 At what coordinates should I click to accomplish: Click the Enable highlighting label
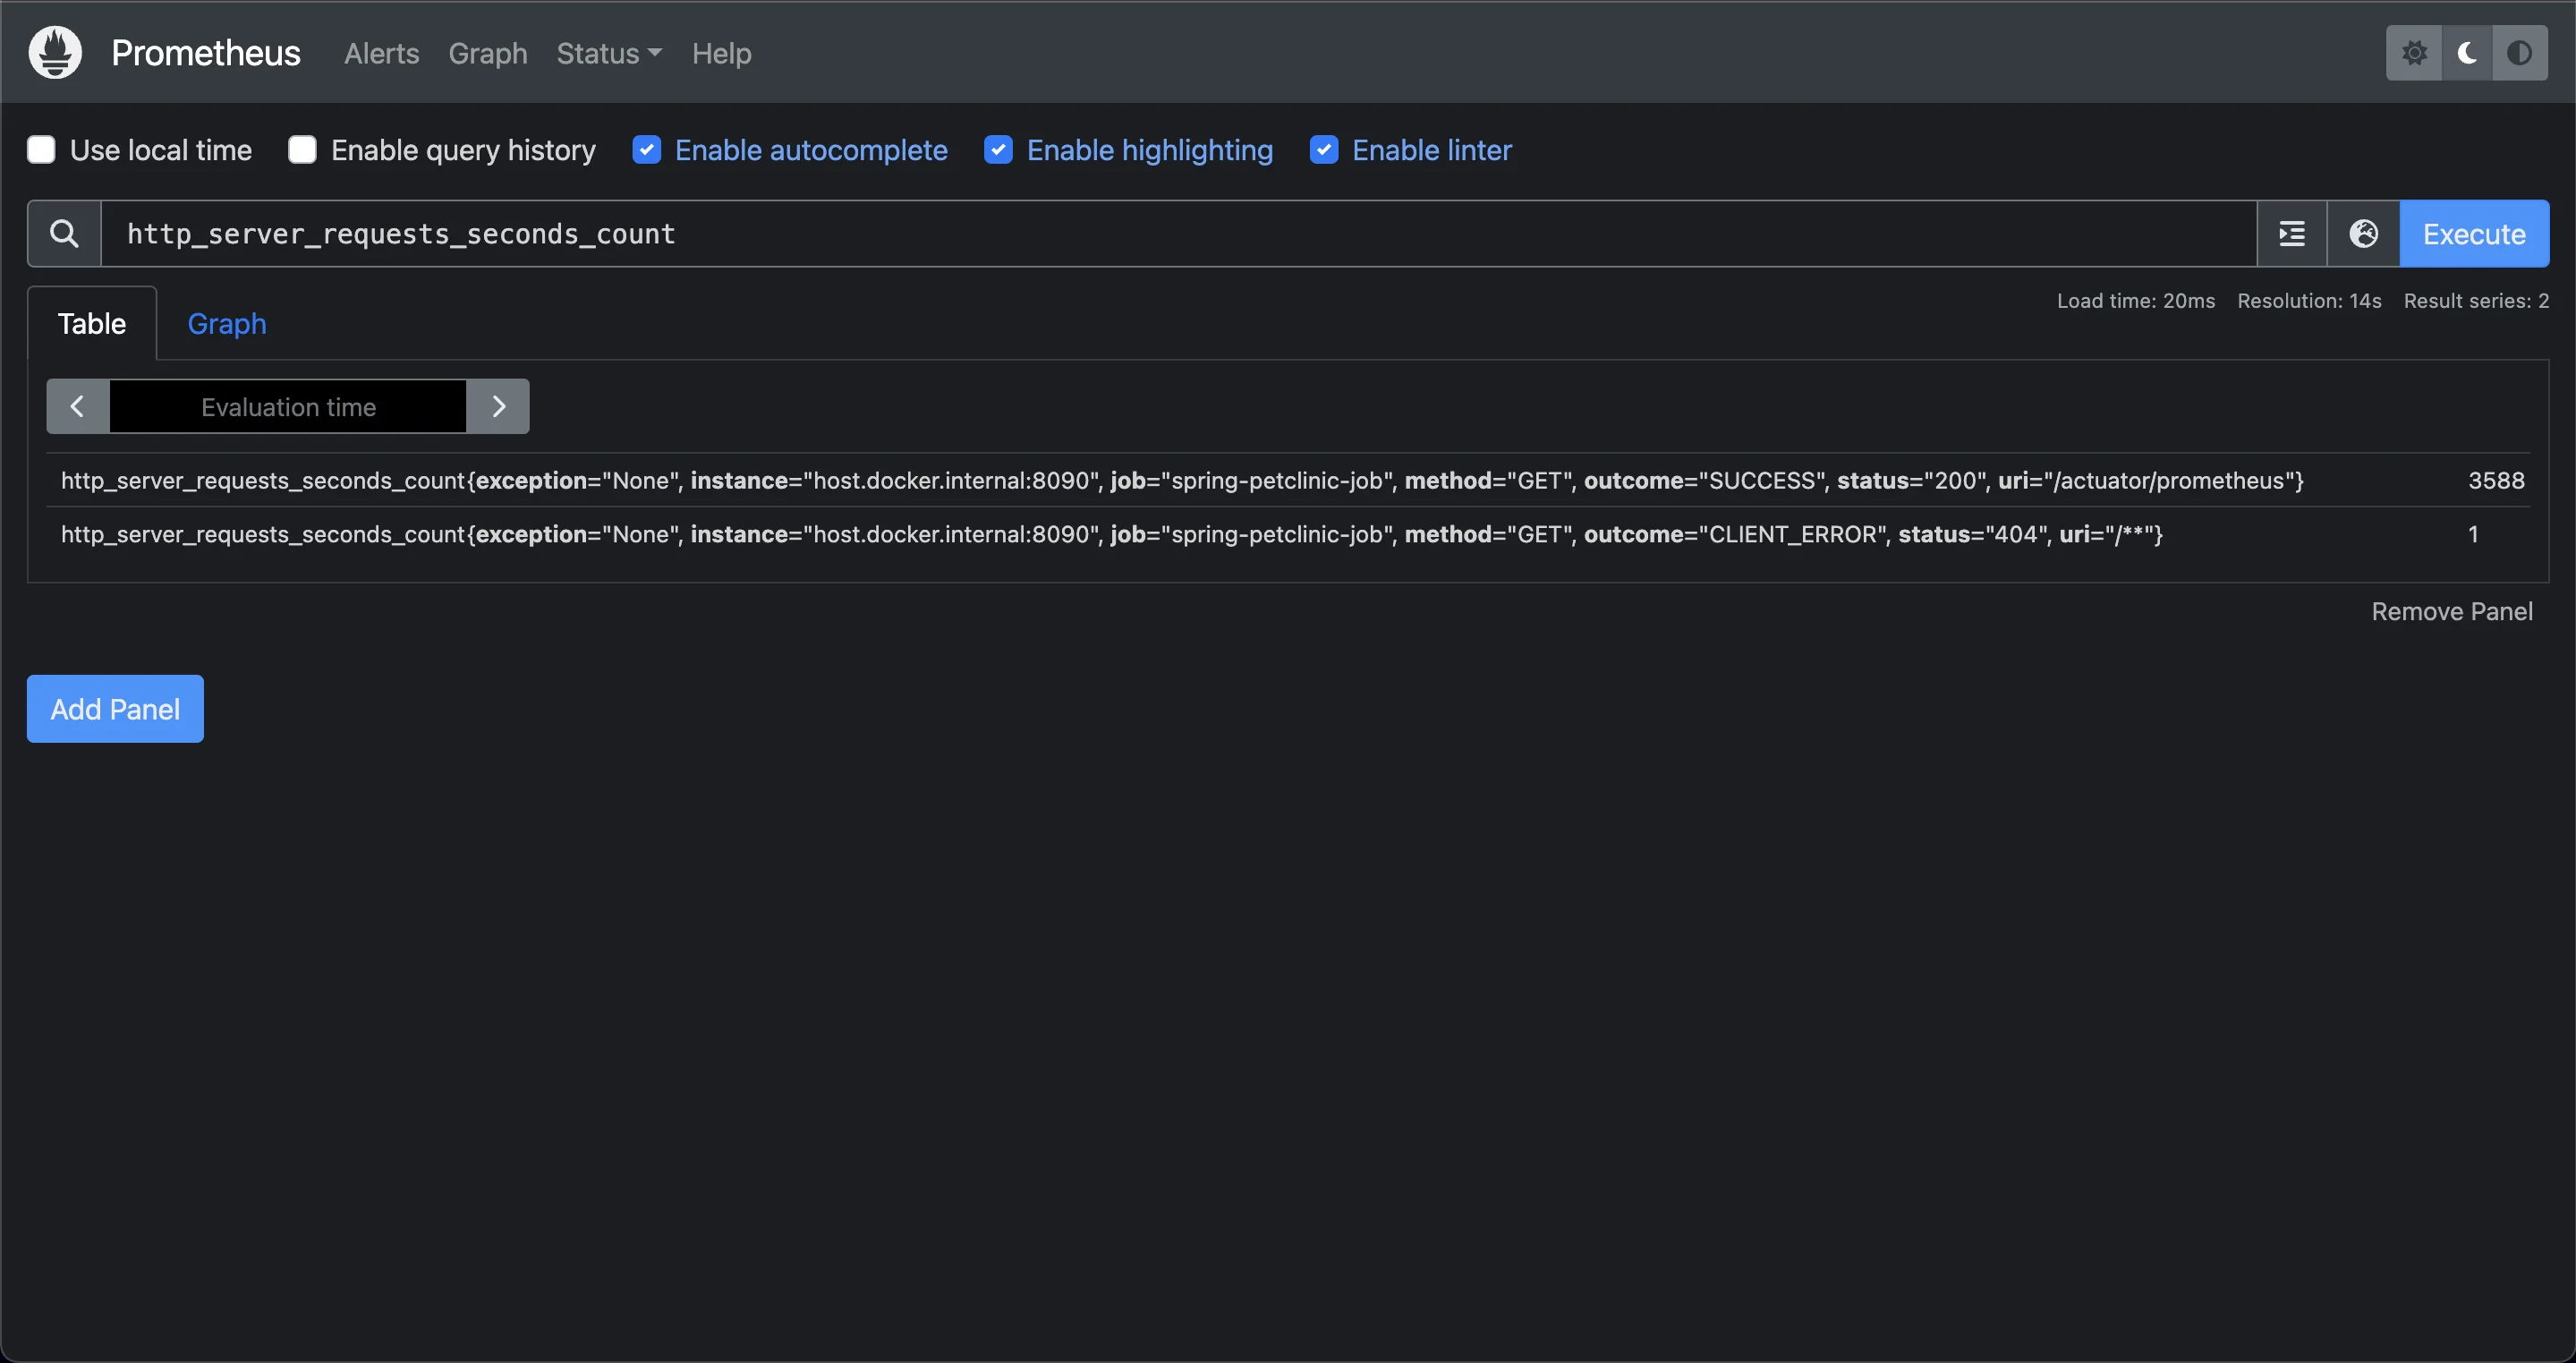click(1150, 150)
